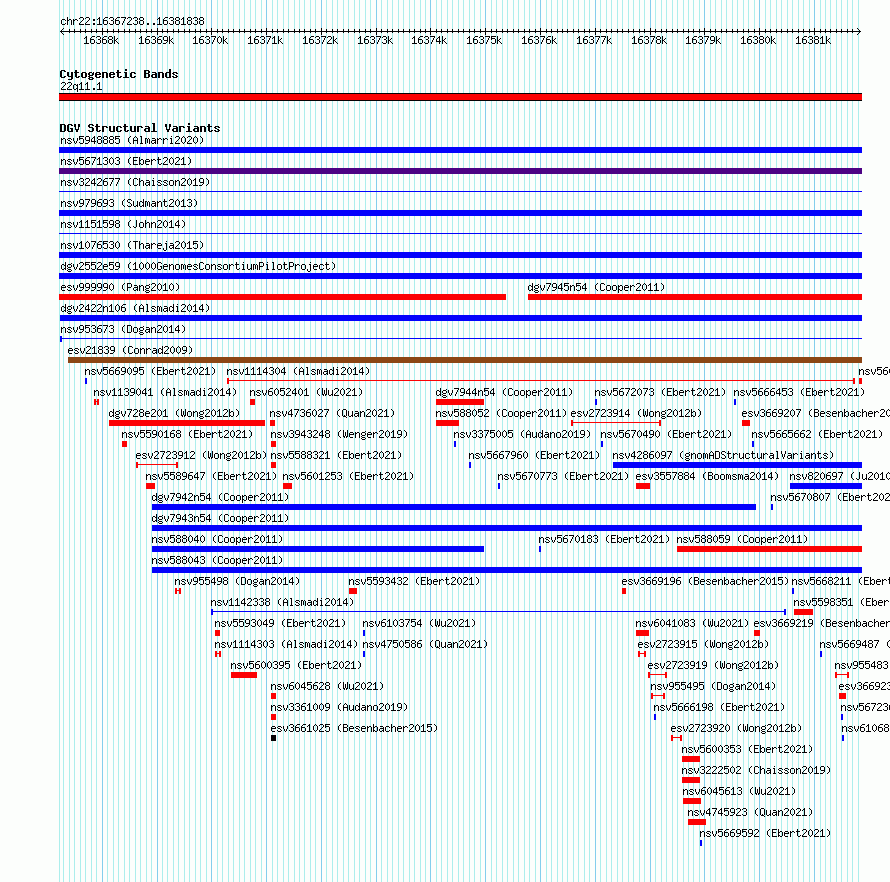Click nsv5665662 (Ebert2021) label
890x882 pixels.
817,434
